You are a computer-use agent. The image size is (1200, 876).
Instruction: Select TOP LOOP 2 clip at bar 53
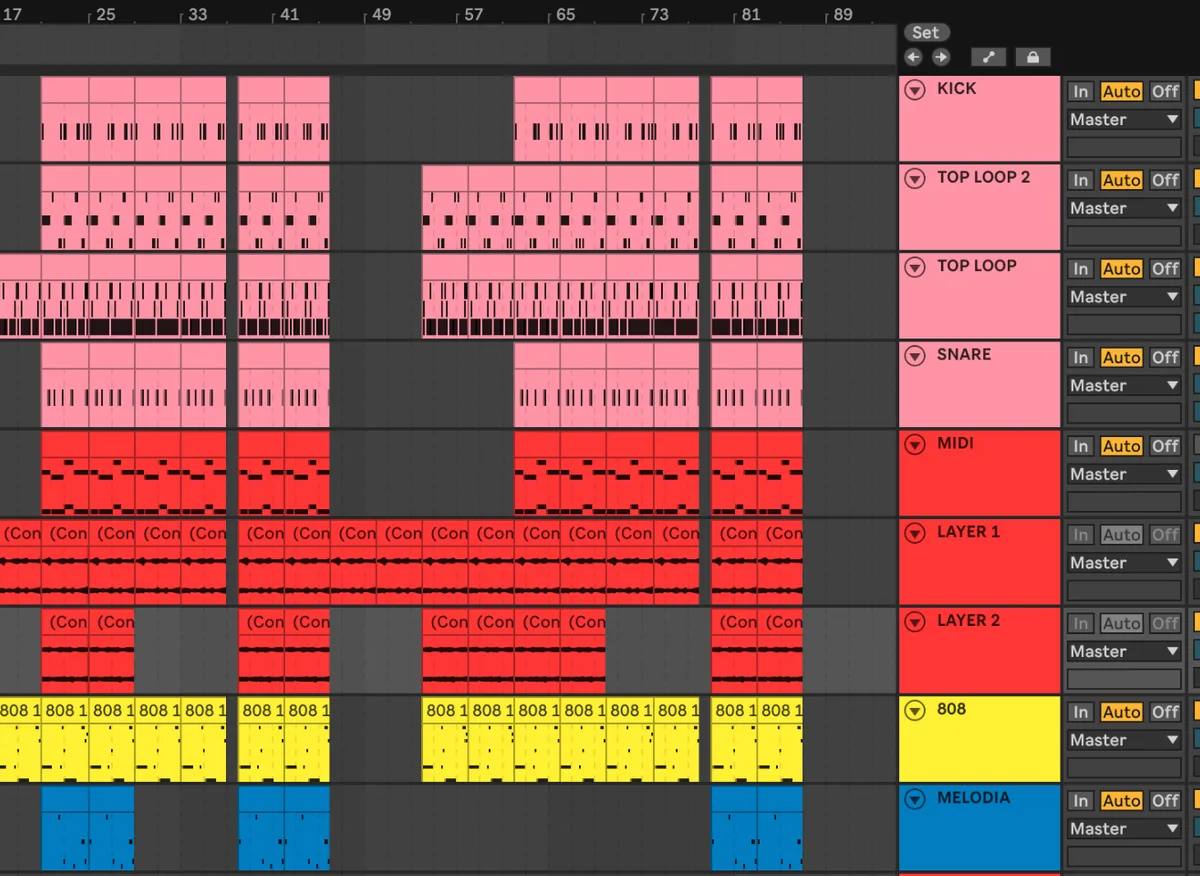pyautogui.click(x=445, y=208)
